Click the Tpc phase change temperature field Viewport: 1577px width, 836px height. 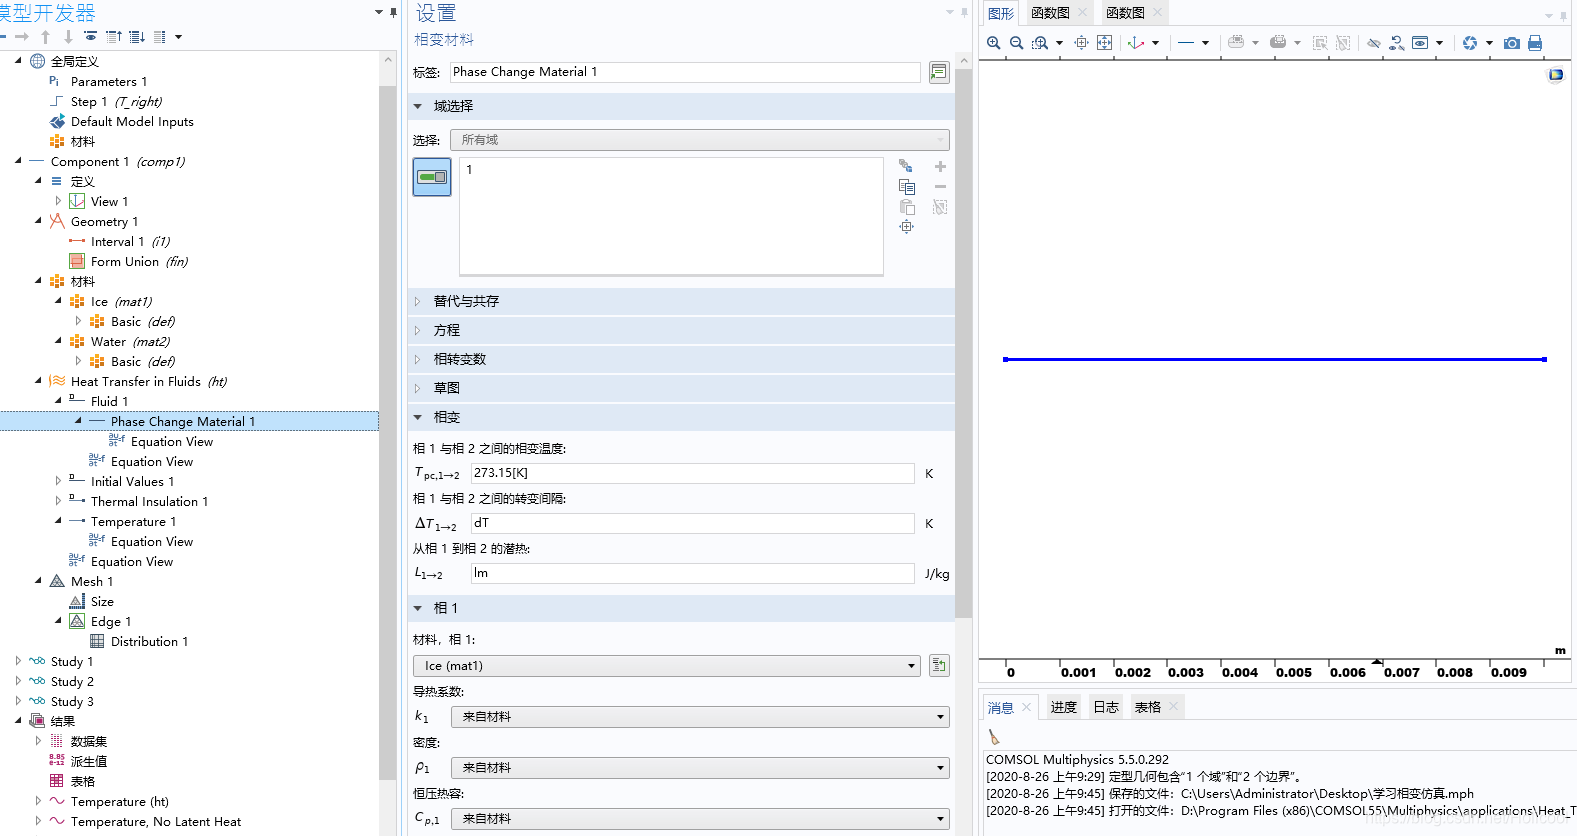point(692,473)
